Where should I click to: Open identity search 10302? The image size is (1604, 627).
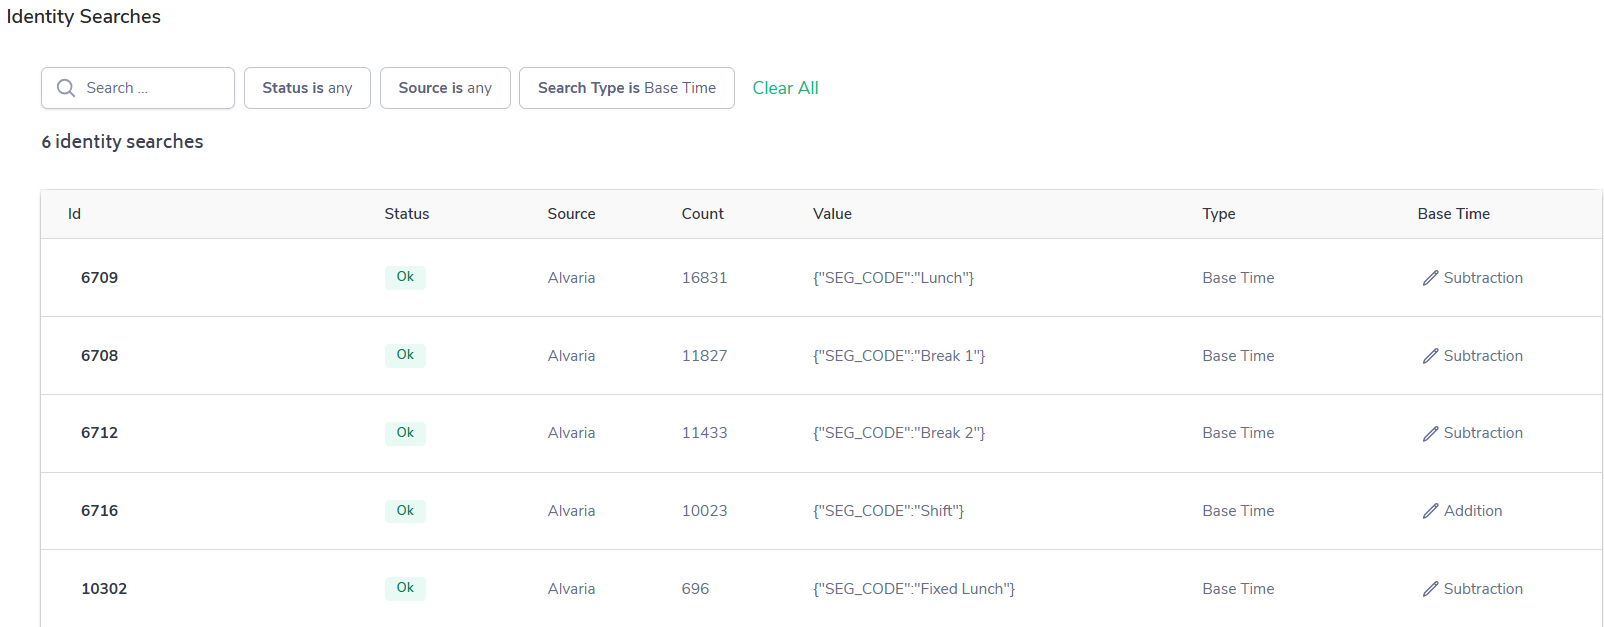104,589
